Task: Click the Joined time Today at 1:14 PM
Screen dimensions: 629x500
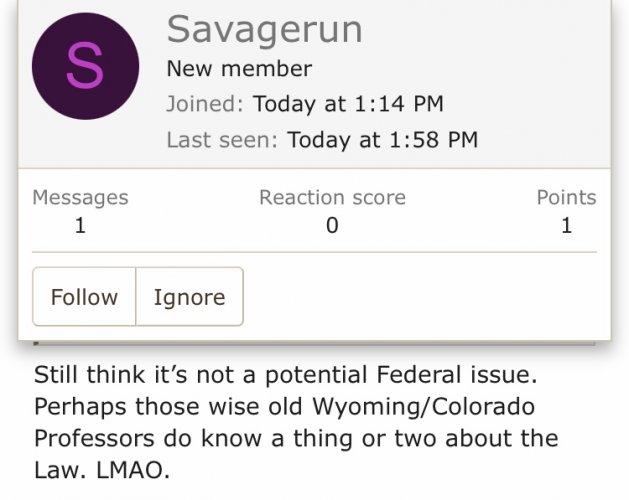Action: coord(348,104)
